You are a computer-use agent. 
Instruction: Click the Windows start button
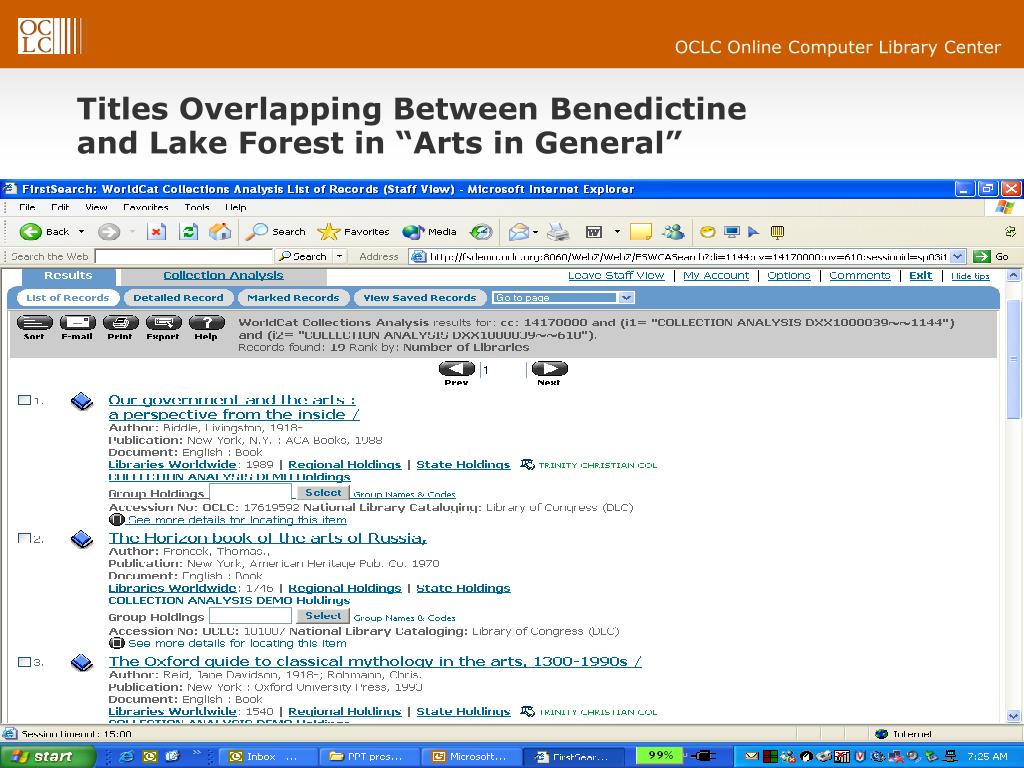[x=47, y=756]
